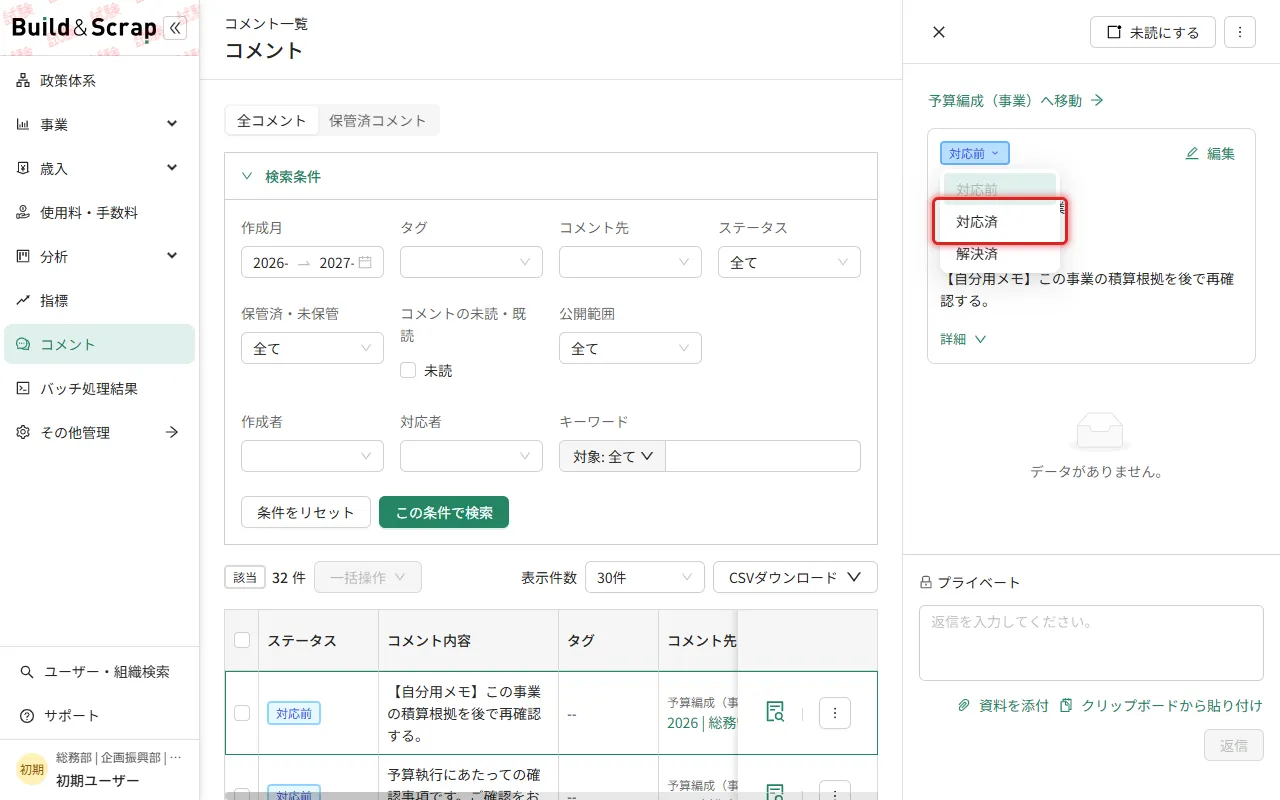Open the 表示件数 30件 dropdown
The height and width of the screenshot is (800, 1280).
(644, 577)
